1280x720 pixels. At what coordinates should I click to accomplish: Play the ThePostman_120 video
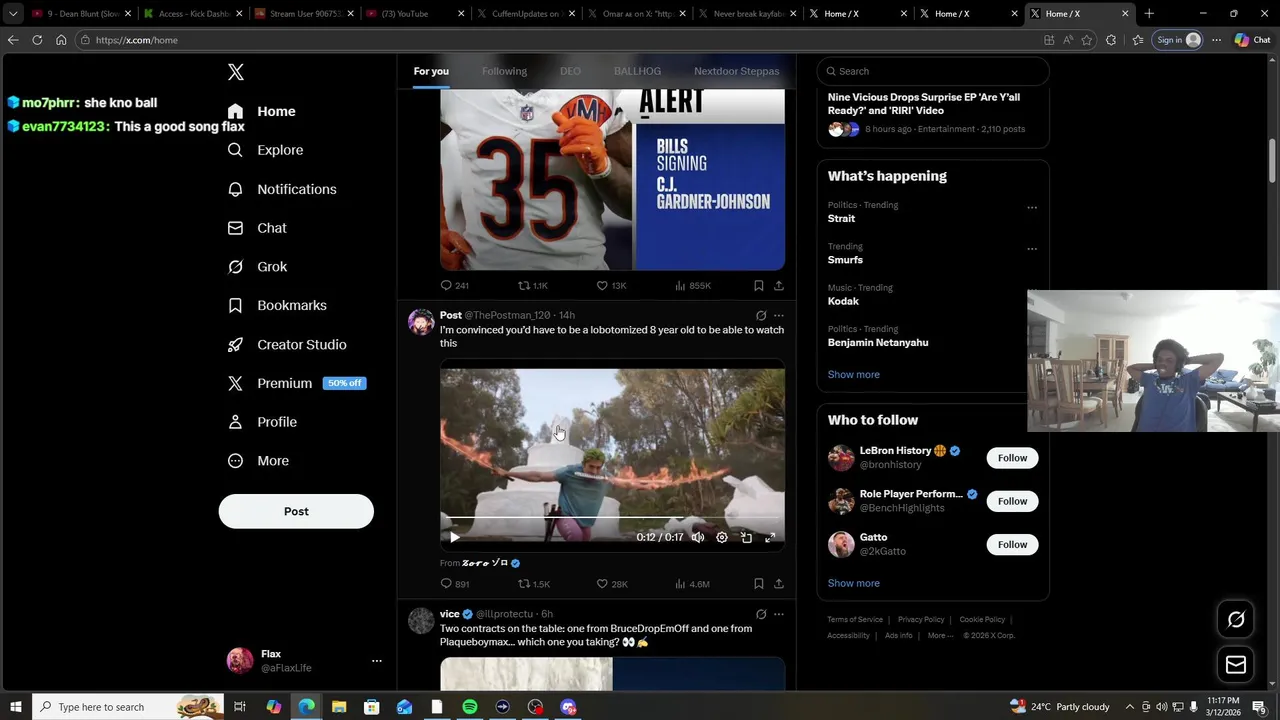click(x=455, y=538)
